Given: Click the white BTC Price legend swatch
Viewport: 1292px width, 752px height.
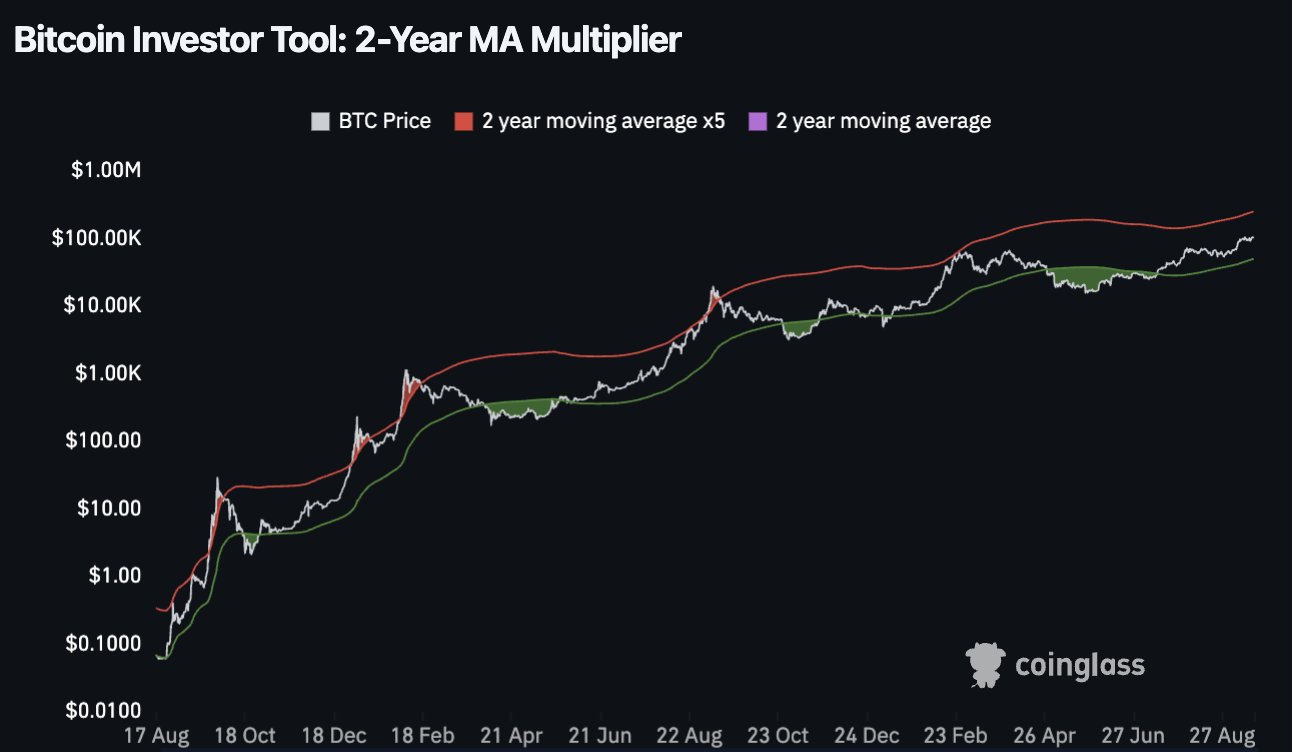Looking at the screenshot, I should pyautogui.click(x=320, y=122).
